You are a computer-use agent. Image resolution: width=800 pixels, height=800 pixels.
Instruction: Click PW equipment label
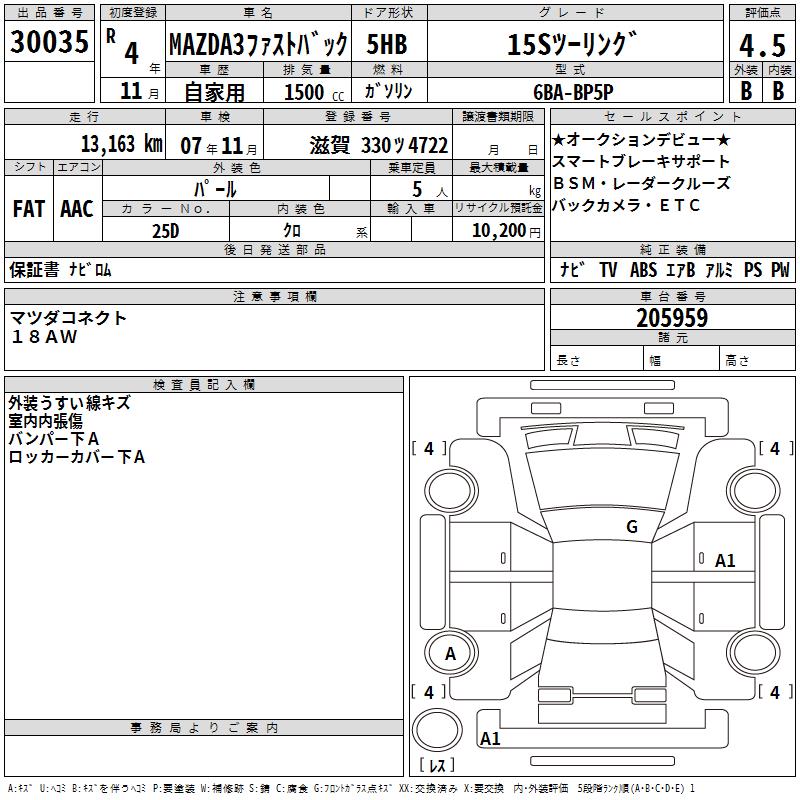780,269
